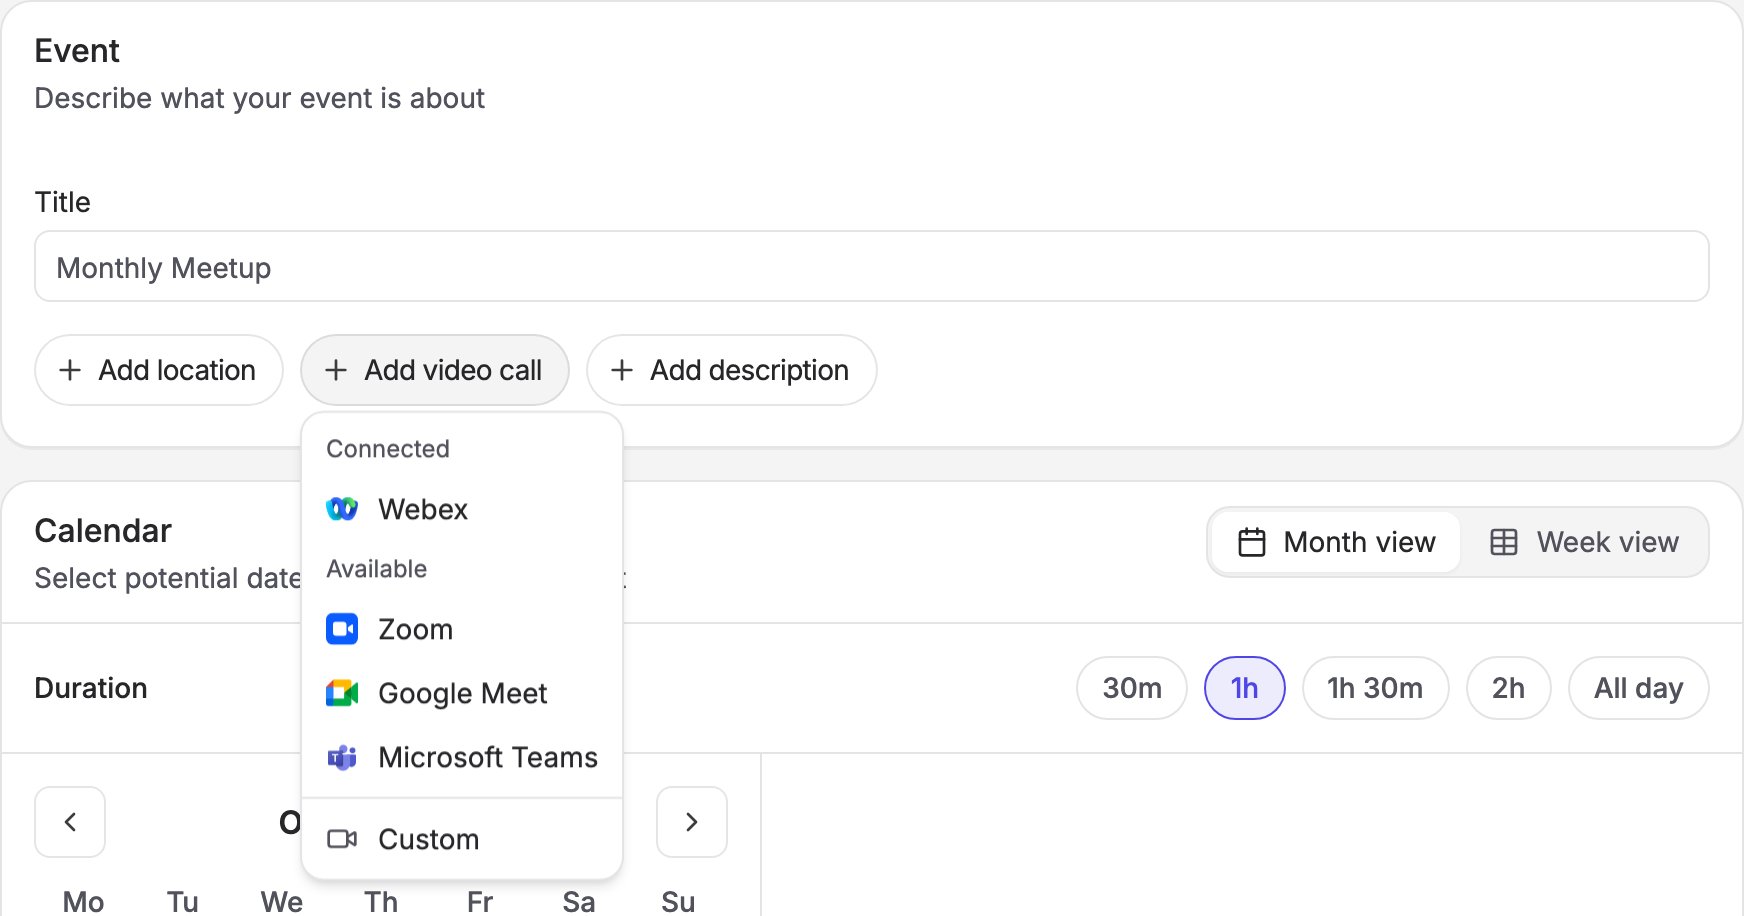Click the Tu weekday header

[x=182, y=902]
